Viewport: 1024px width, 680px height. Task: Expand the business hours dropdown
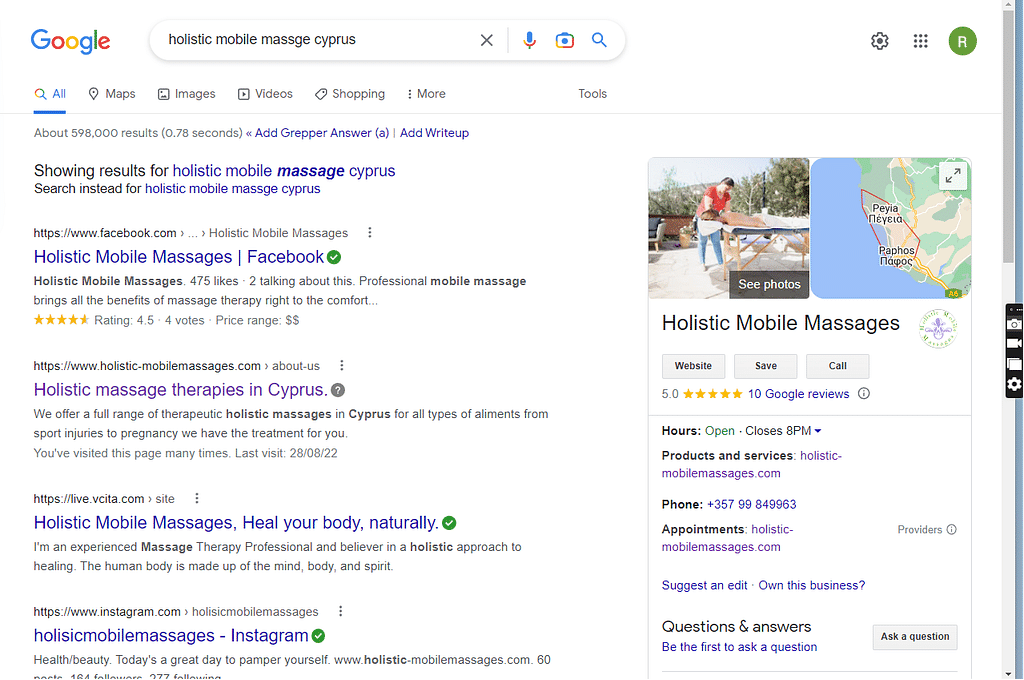click(818, 431)
